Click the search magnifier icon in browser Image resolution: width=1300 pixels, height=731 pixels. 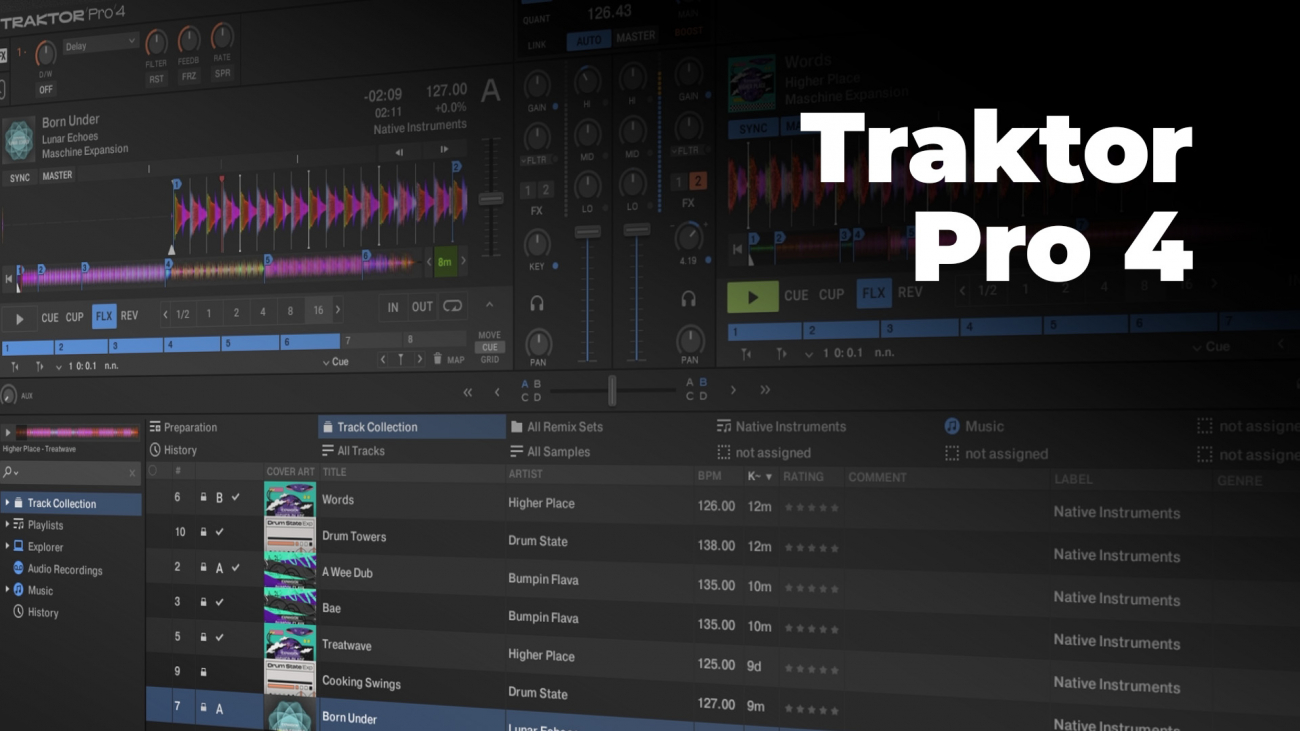click(x=8, y=472)
